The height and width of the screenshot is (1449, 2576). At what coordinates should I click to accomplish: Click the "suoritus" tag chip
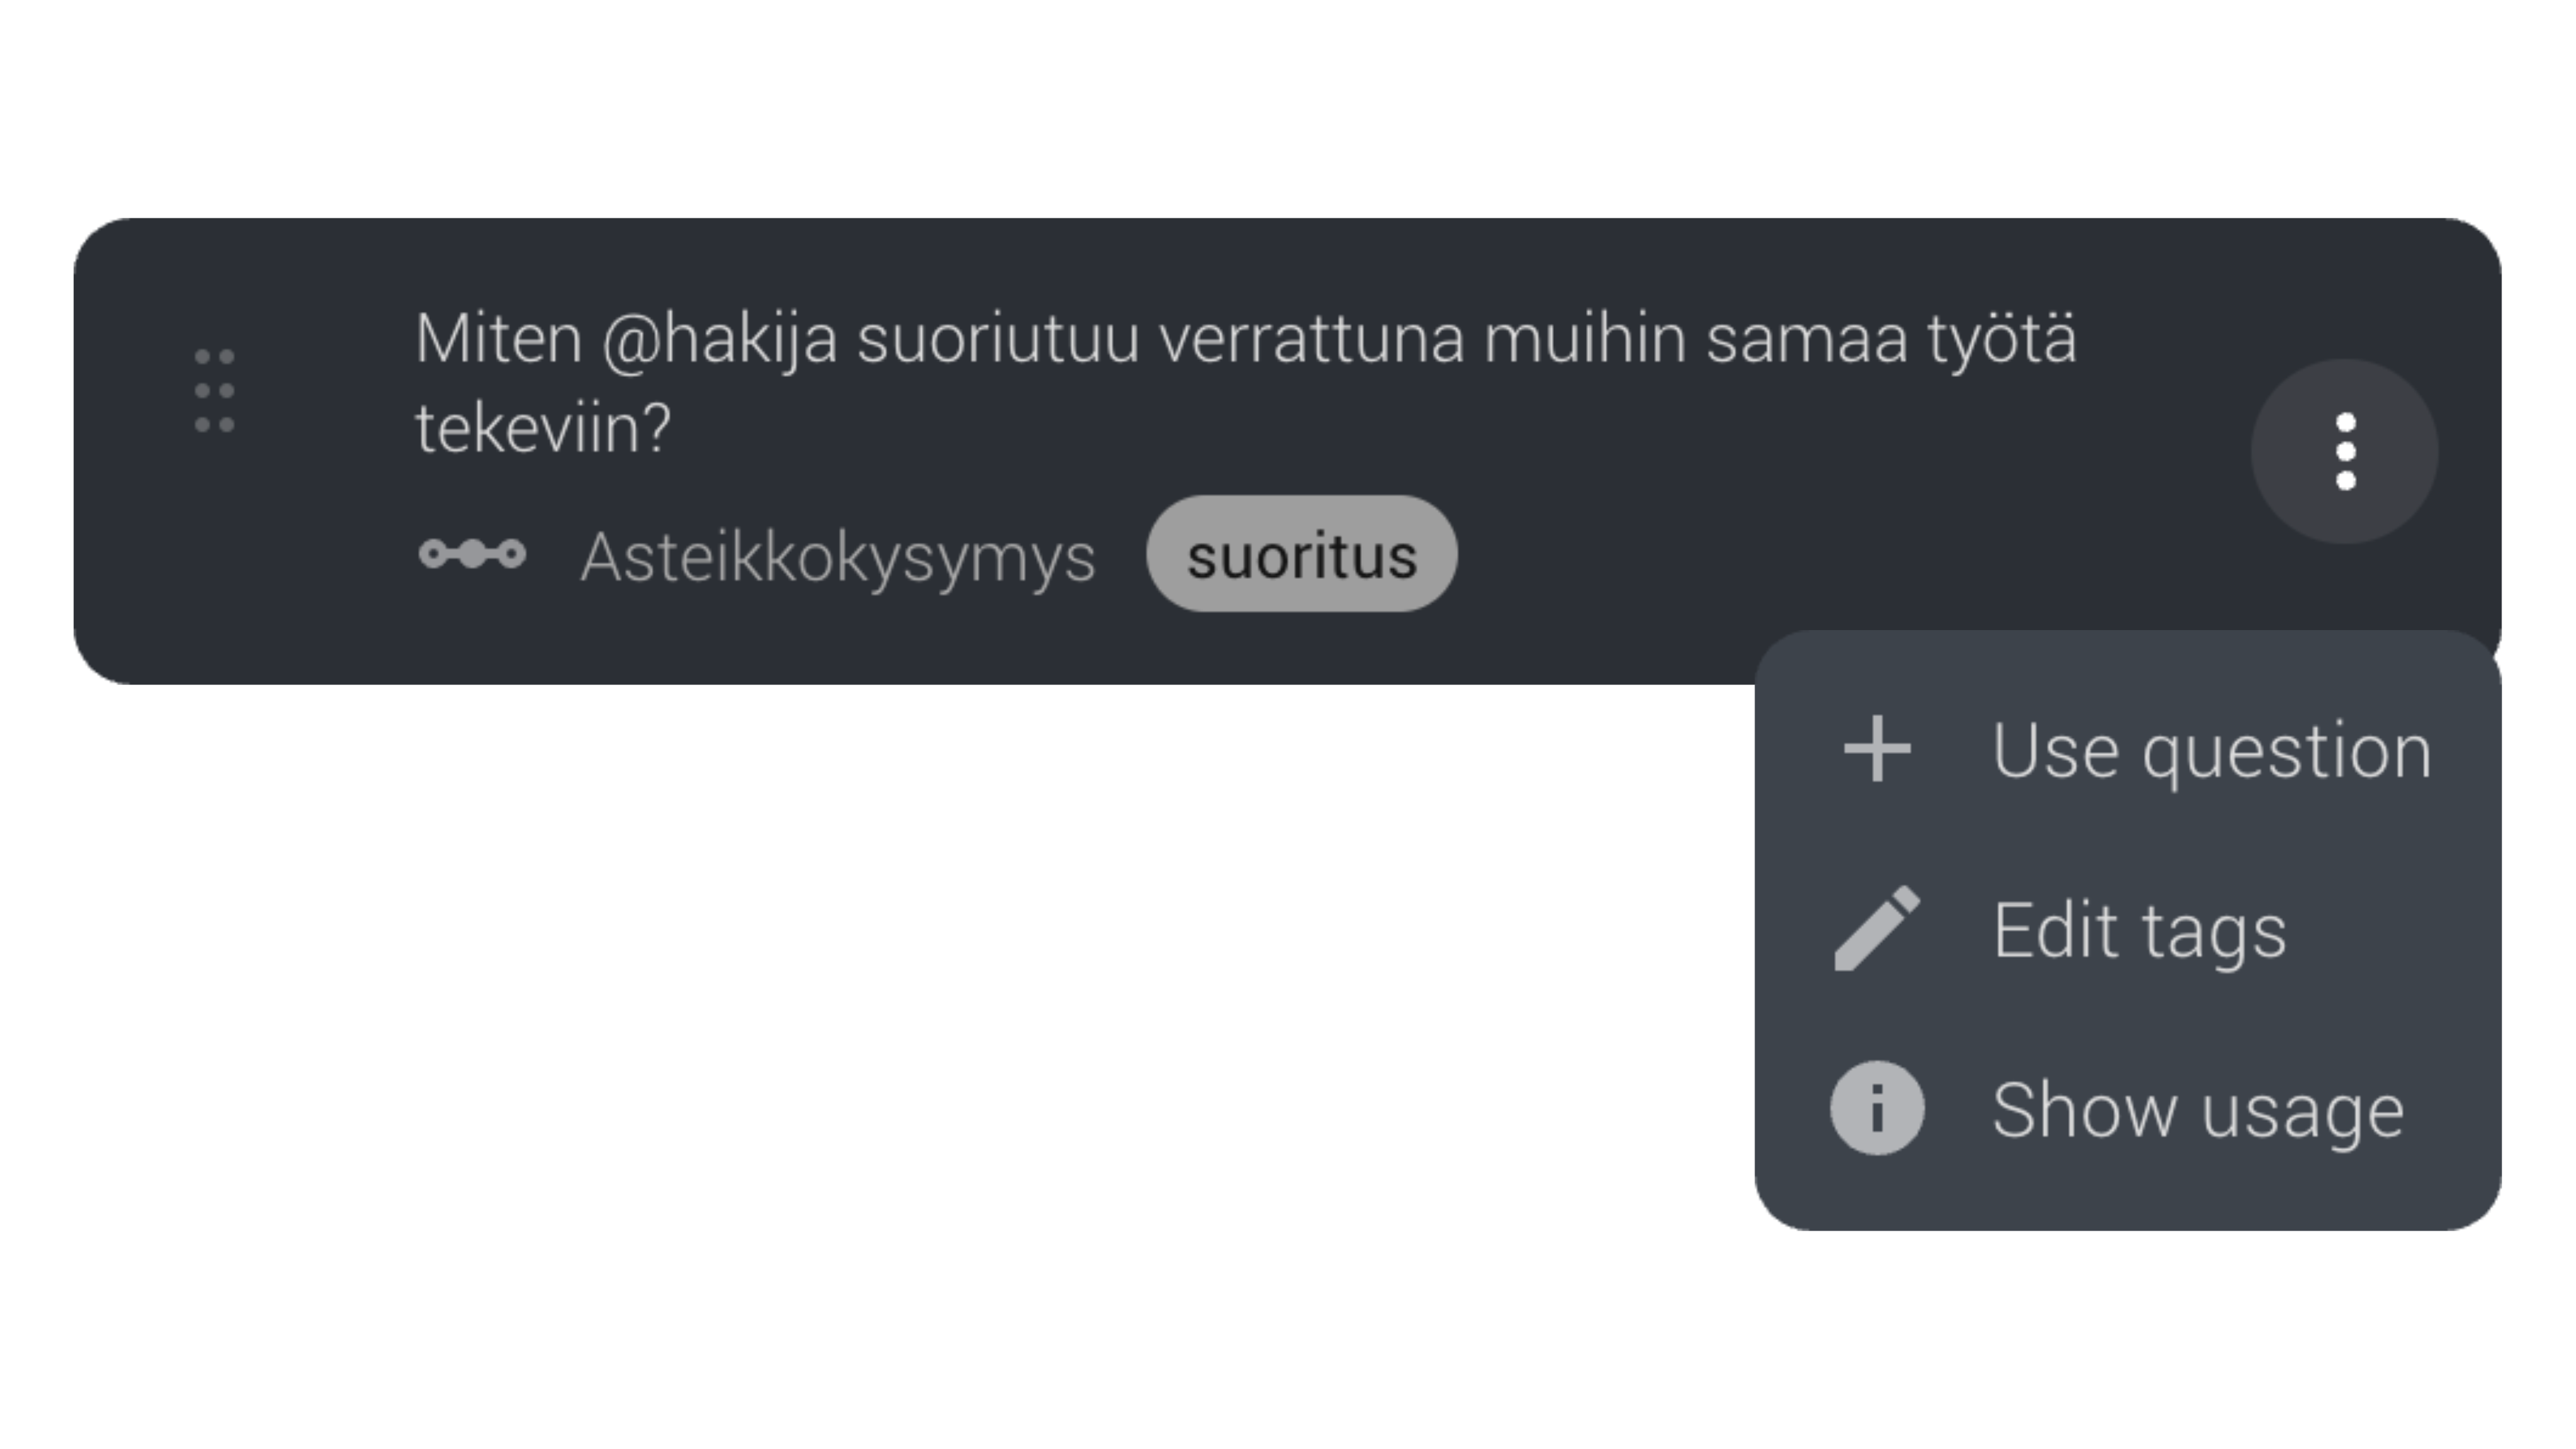click(x=1301, y=555)
